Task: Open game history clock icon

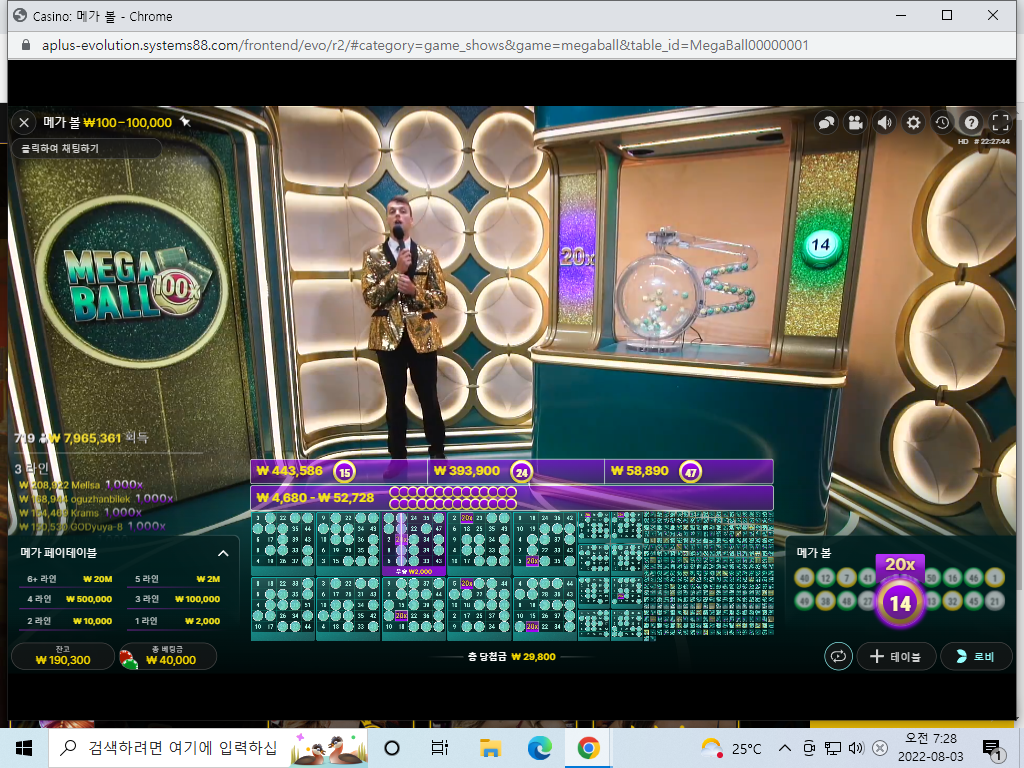Action: pyautogui.click(x=942, y=123)
